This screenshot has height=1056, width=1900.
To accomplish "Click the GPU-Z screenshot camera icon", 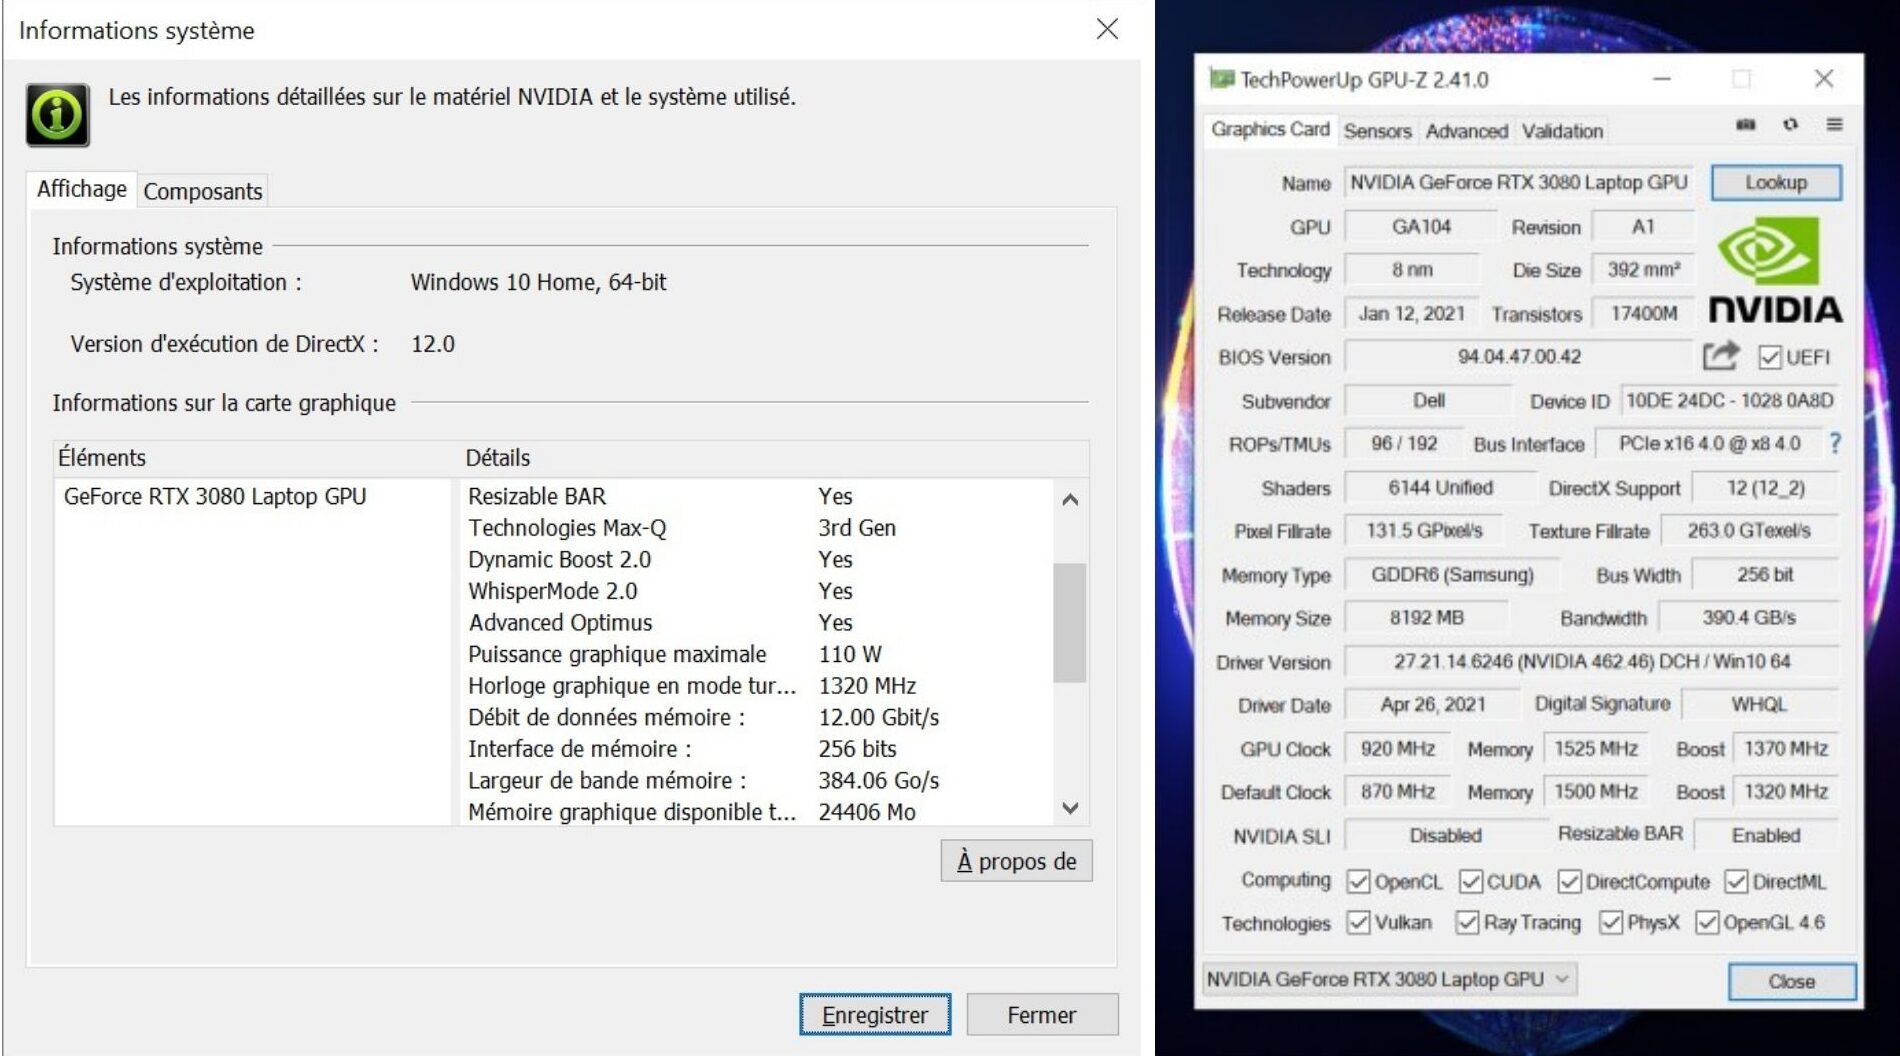I will coord(1745,125).
